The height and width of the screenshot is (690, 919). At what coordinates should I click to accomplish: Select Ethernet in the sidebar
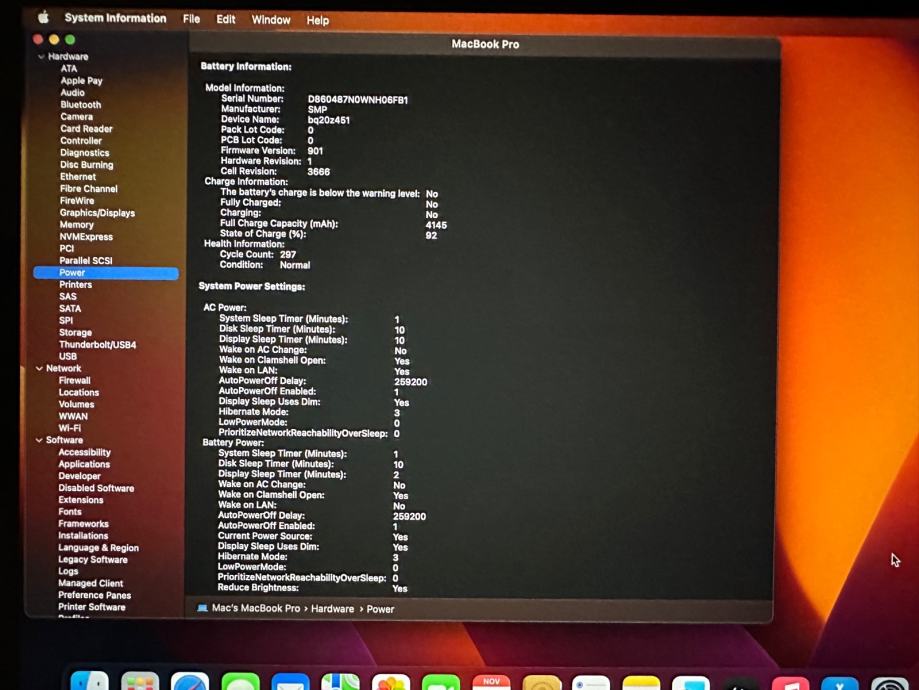click(x=78, y=177)
